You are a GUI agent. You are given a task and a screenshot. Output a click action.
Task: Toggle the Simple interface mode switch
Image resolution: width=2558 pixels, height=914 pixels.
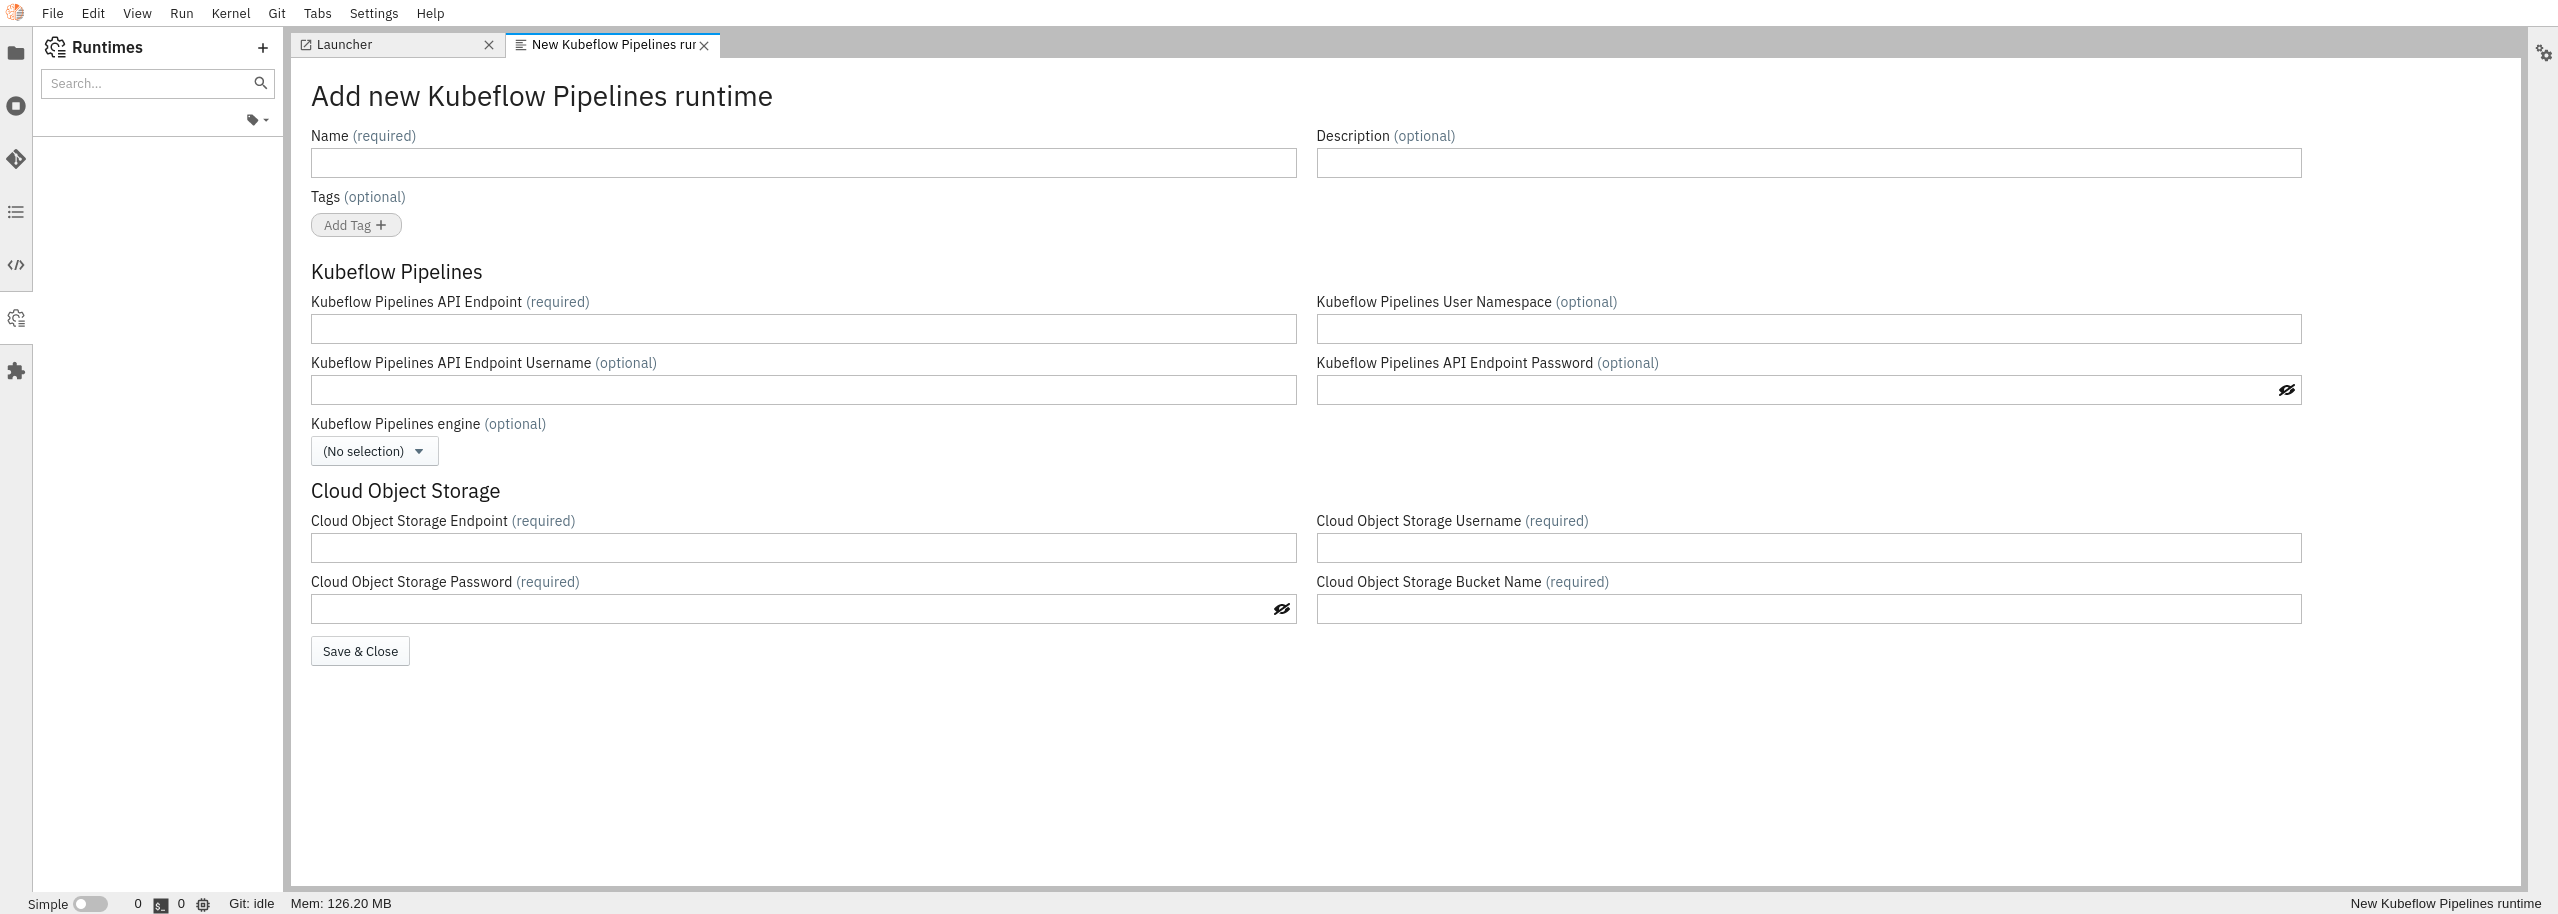pos(90,904)
